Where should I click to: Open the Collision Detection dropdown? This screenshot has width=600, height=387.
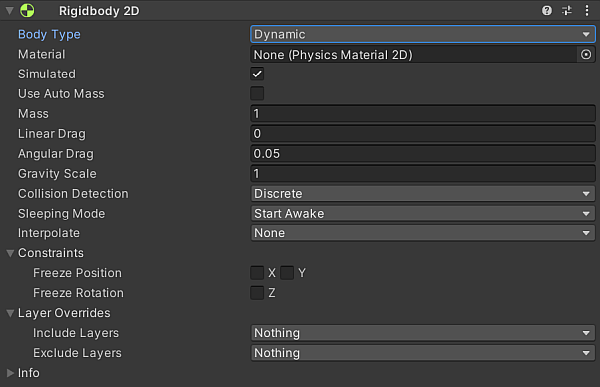(x=423, y=194)
